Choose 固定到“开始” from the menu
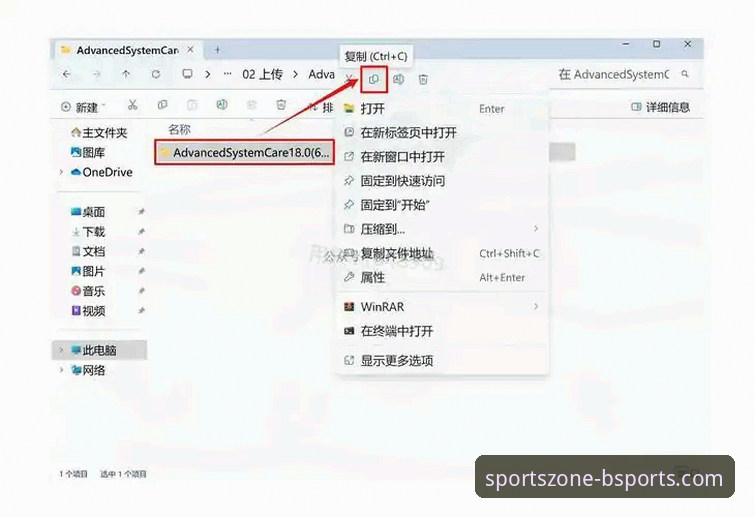Screen dimensions: 754x517 443,205
